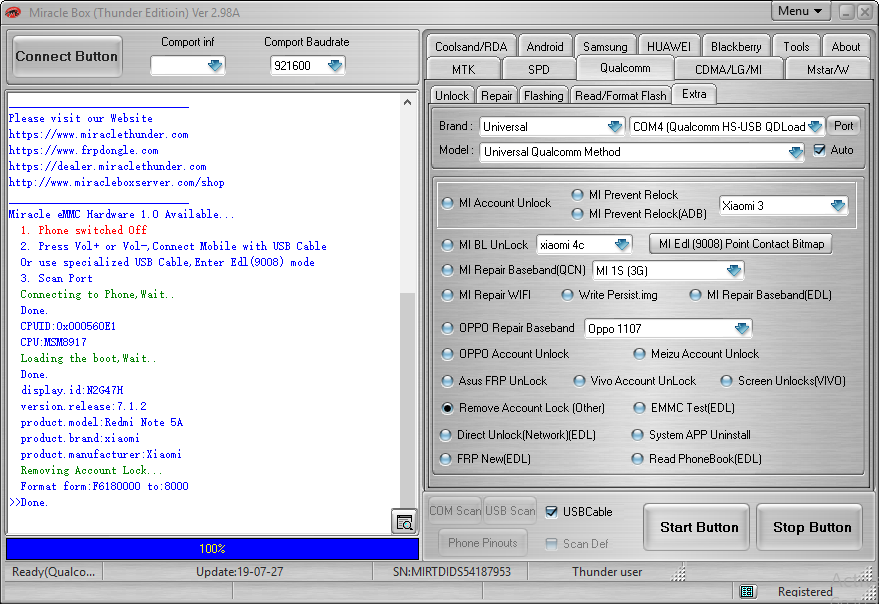Select Meizu Account Unlock option
Screen dimensions: 879x604
coord(639,354)
